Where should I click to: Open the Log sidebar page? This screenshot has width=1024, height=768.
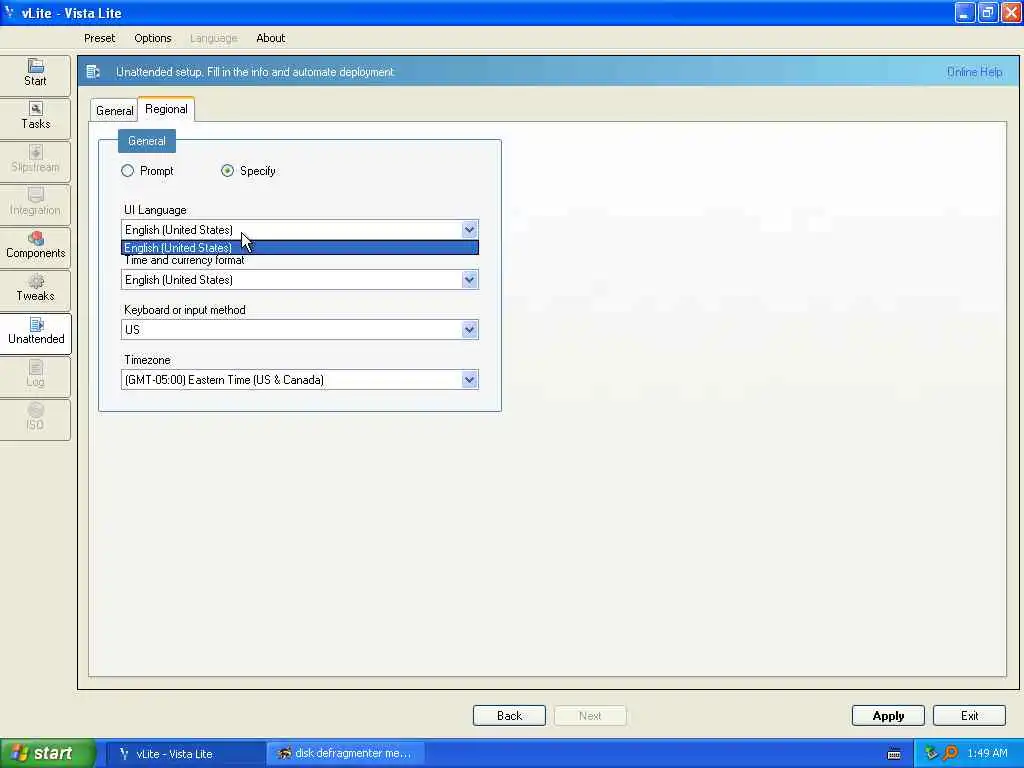[x=35, y=375]
